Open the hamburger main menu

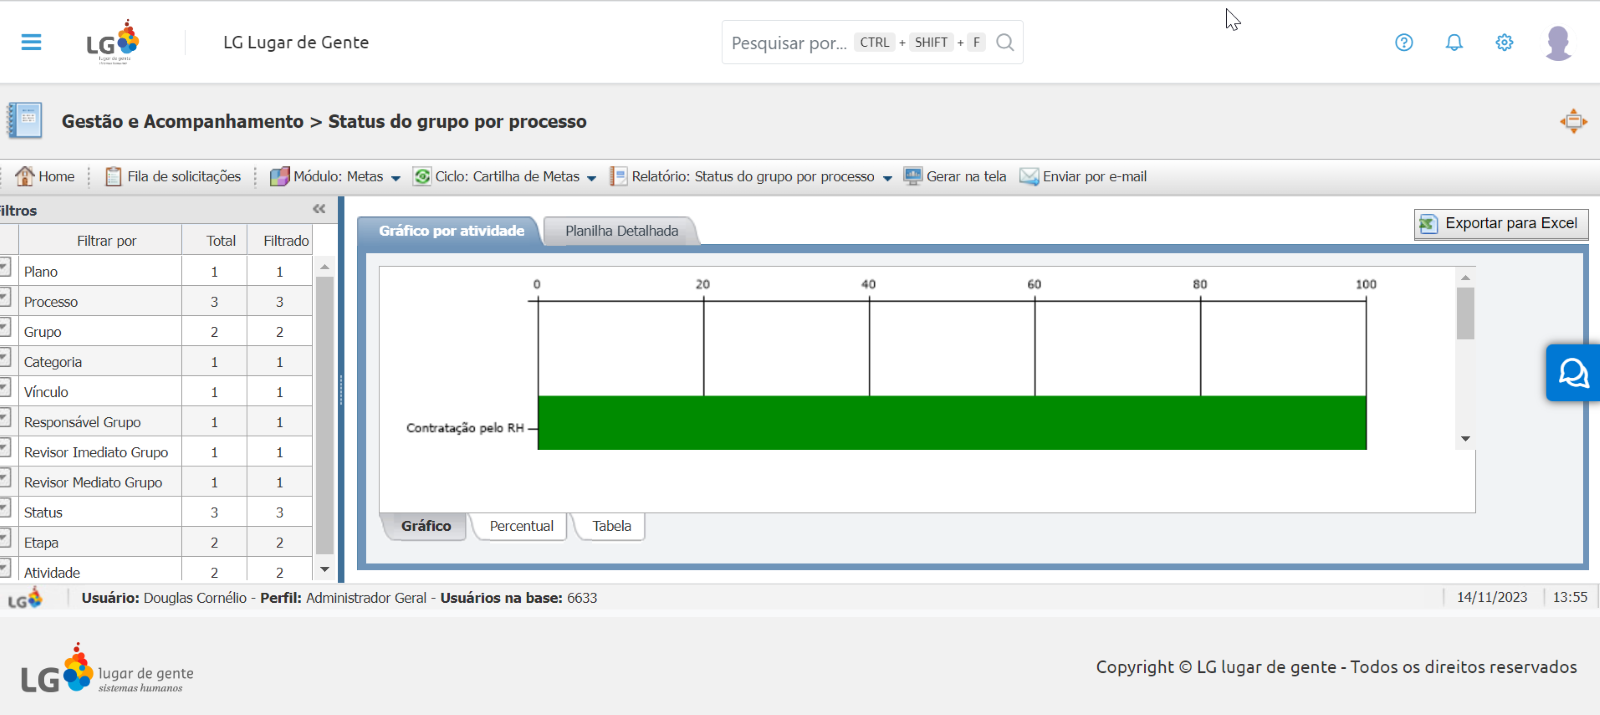[x=31, y=42]
